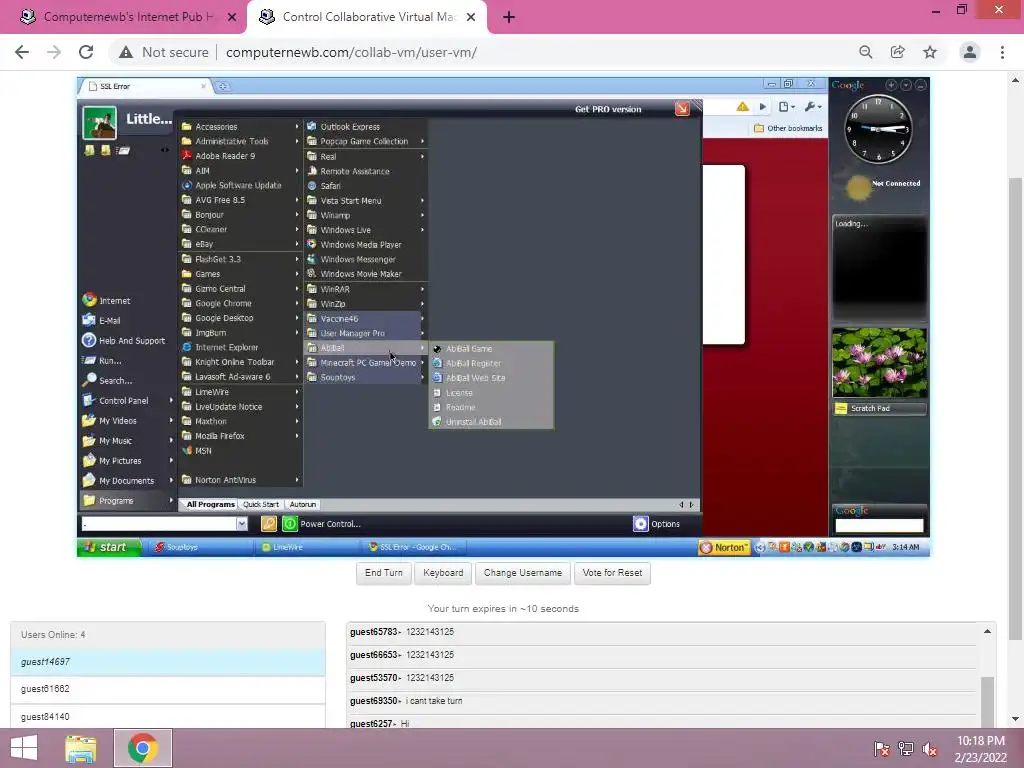Share this page via address bar icon

898,52
